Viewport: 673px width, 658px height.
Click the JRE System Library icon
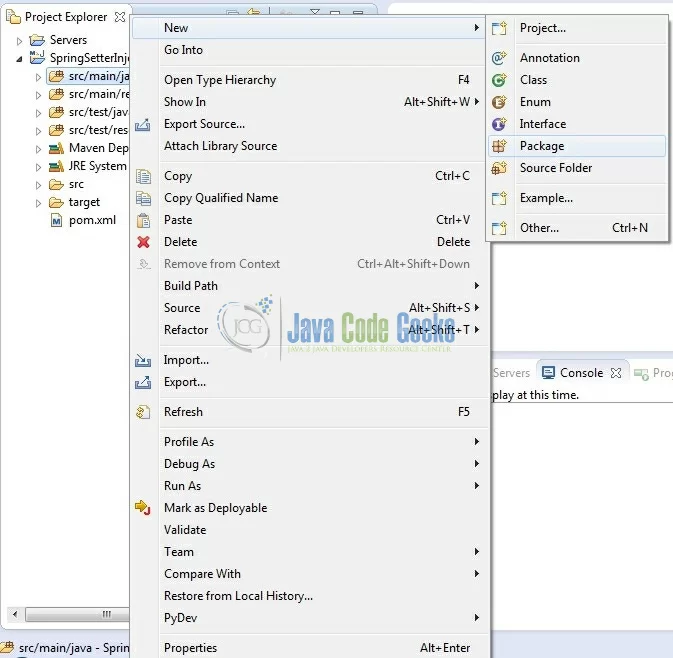tap(56, 167)
